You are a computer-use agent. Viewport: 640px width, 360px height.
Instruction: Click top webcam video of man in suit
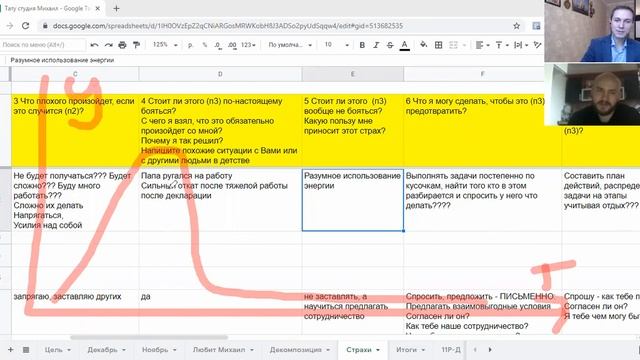pyautogui.click(x=592, y=31)
